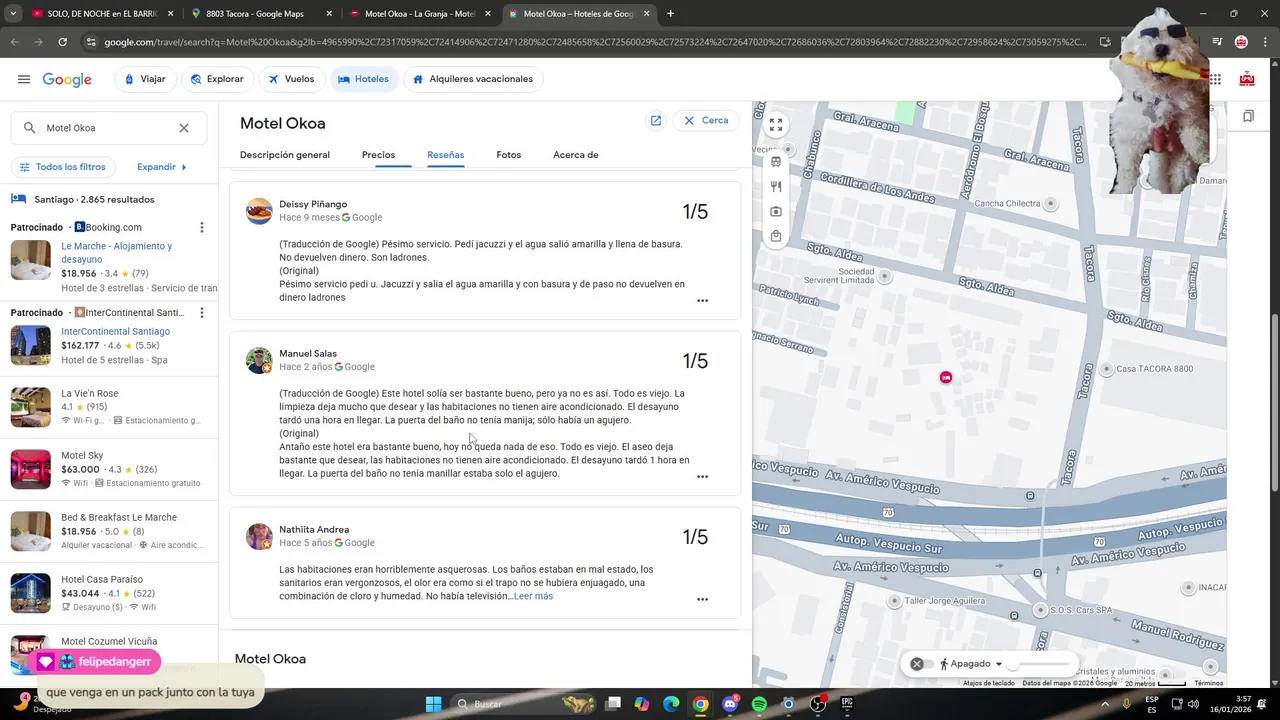Select Motel Sky thumbnail image
1280x720 pixels.
[31, 469]
